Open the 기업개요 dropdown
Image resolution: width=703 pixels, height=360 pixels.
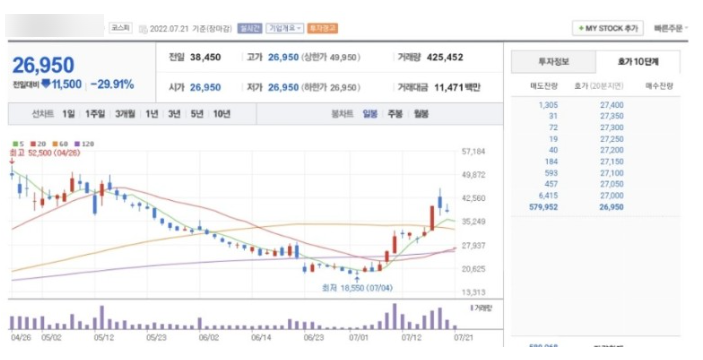click(x=284, y=28)
